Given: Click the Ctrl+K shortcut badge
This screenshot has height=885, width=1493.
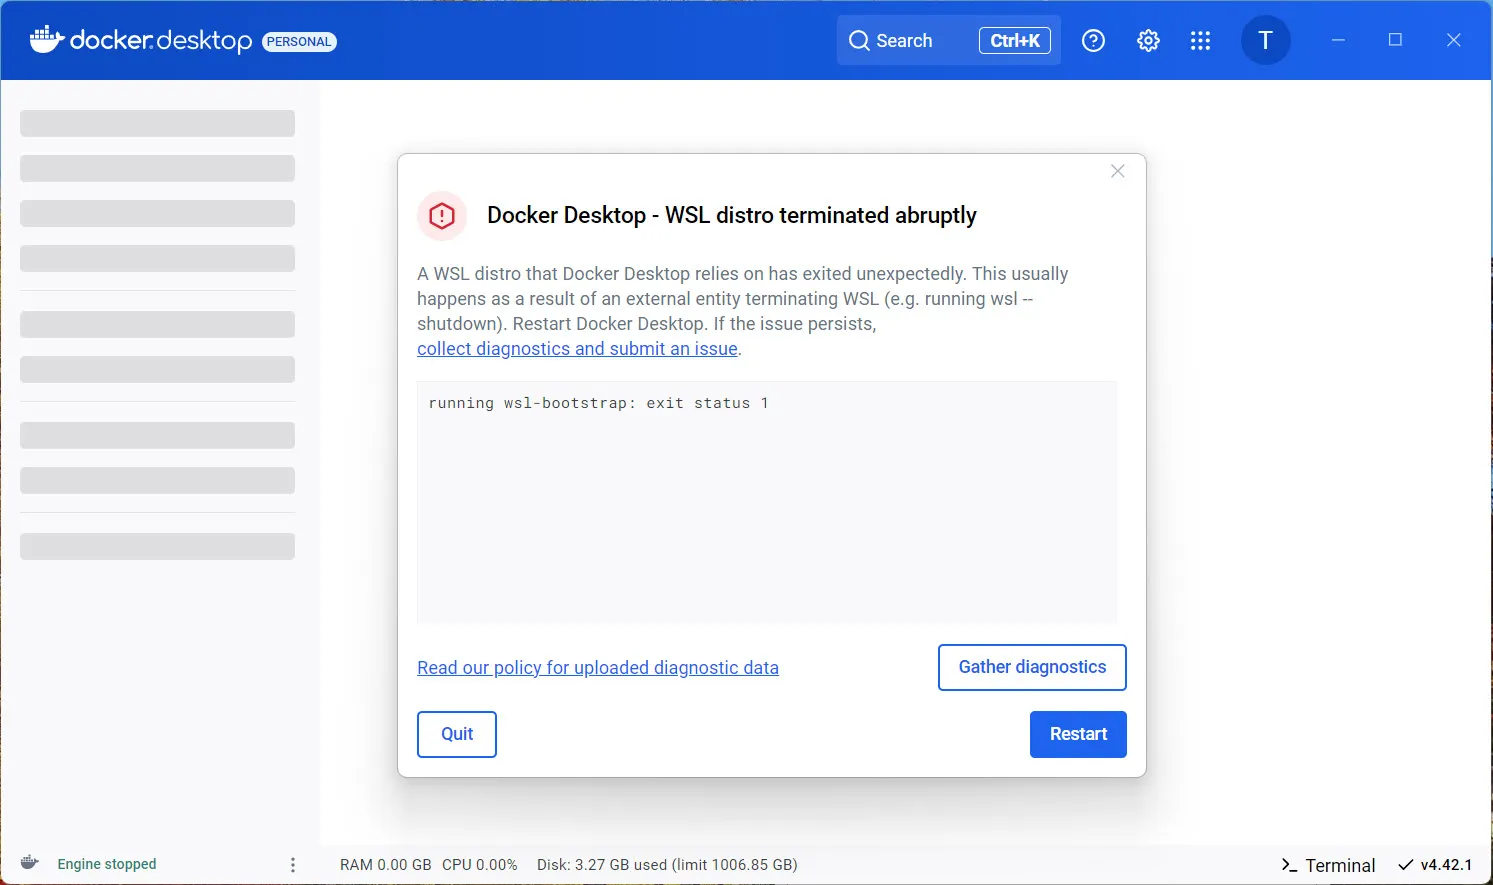Looking at the screenshot, I should pos(1014,41).
